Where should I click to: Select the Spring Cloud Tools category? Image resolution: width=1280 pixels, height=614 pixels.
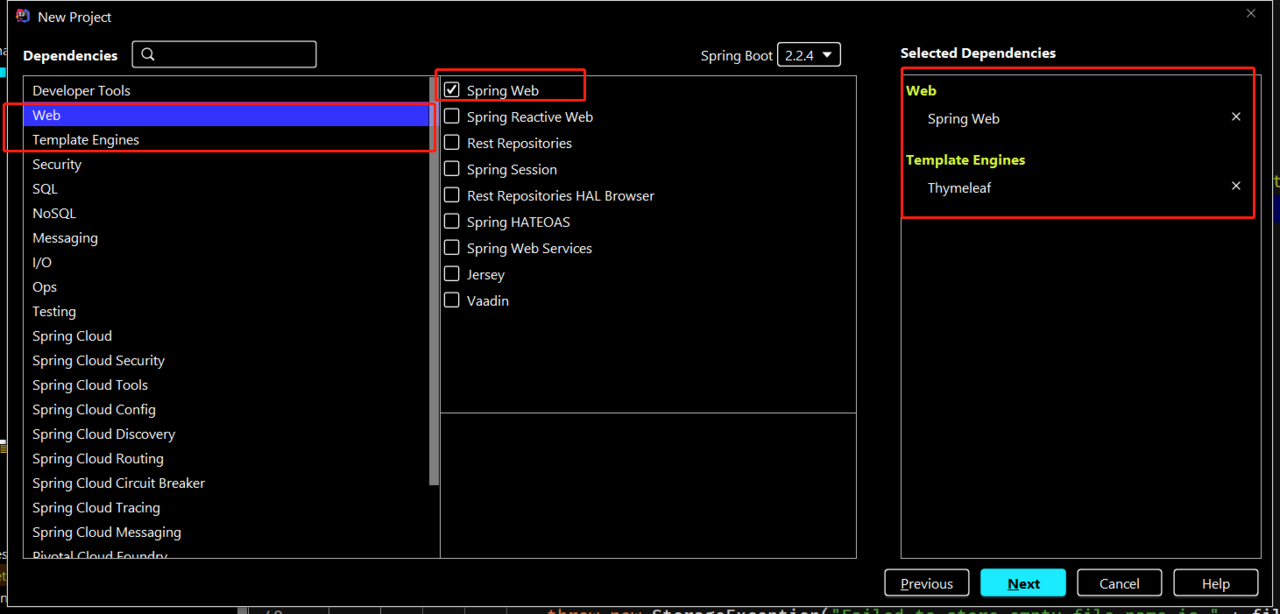coord(227,385)
